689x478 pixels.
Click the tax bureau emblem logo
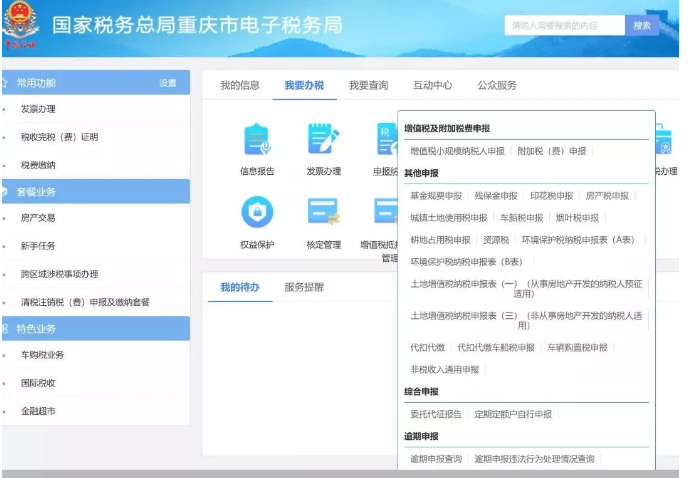click(19, 24)
